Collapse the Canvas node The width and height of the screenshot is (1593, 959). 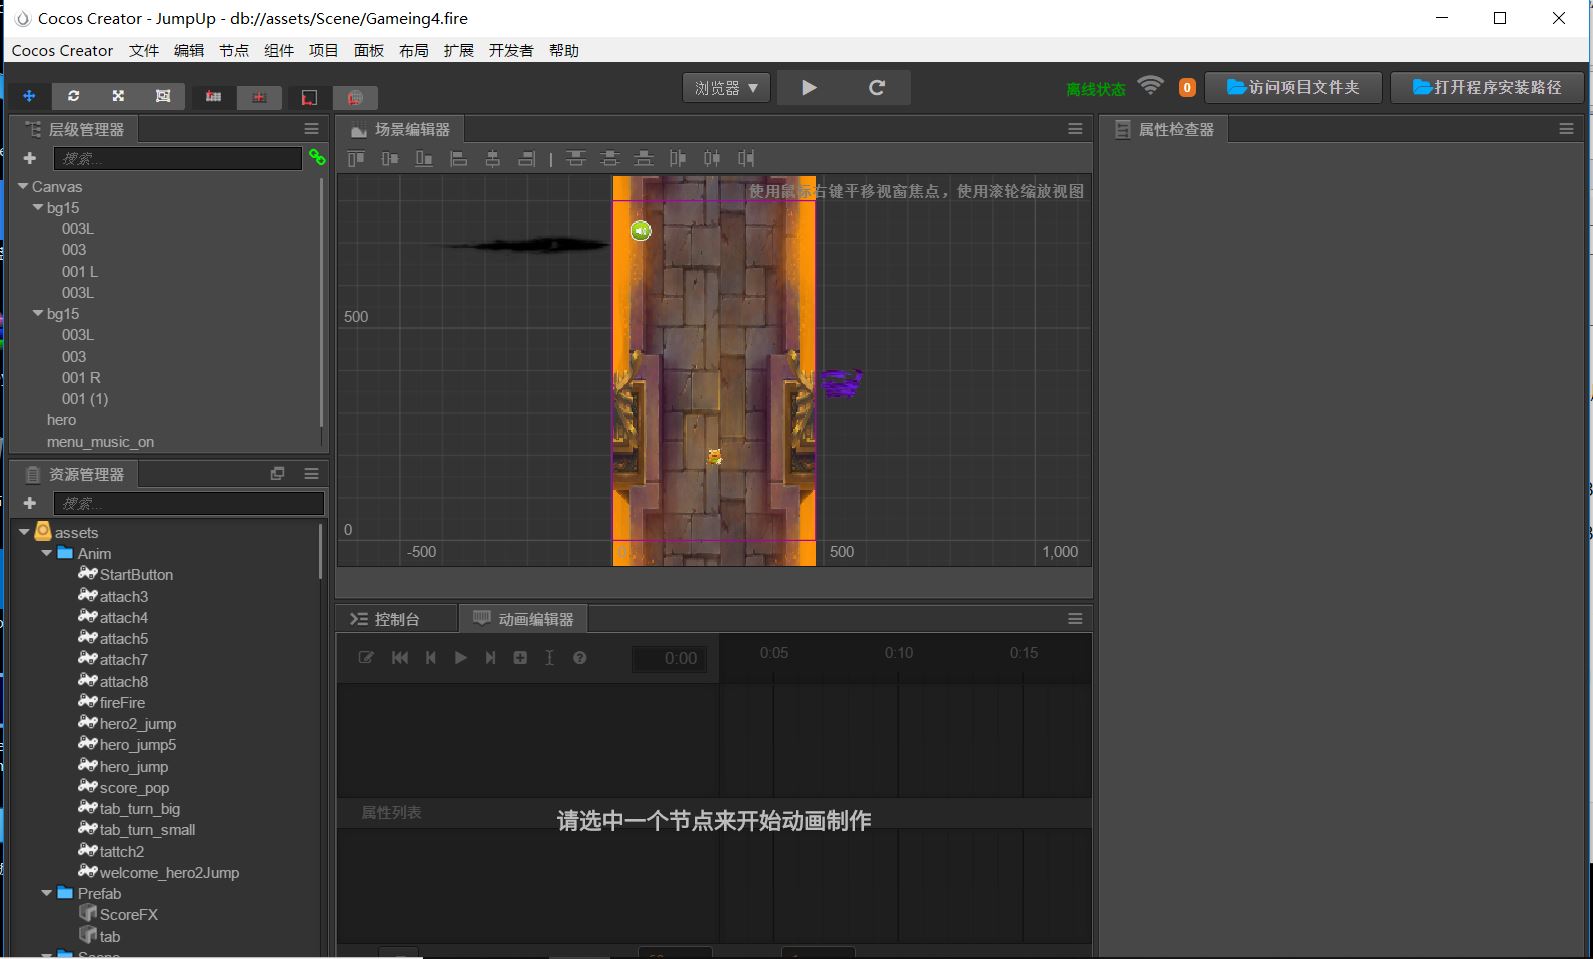coord(23,186)
